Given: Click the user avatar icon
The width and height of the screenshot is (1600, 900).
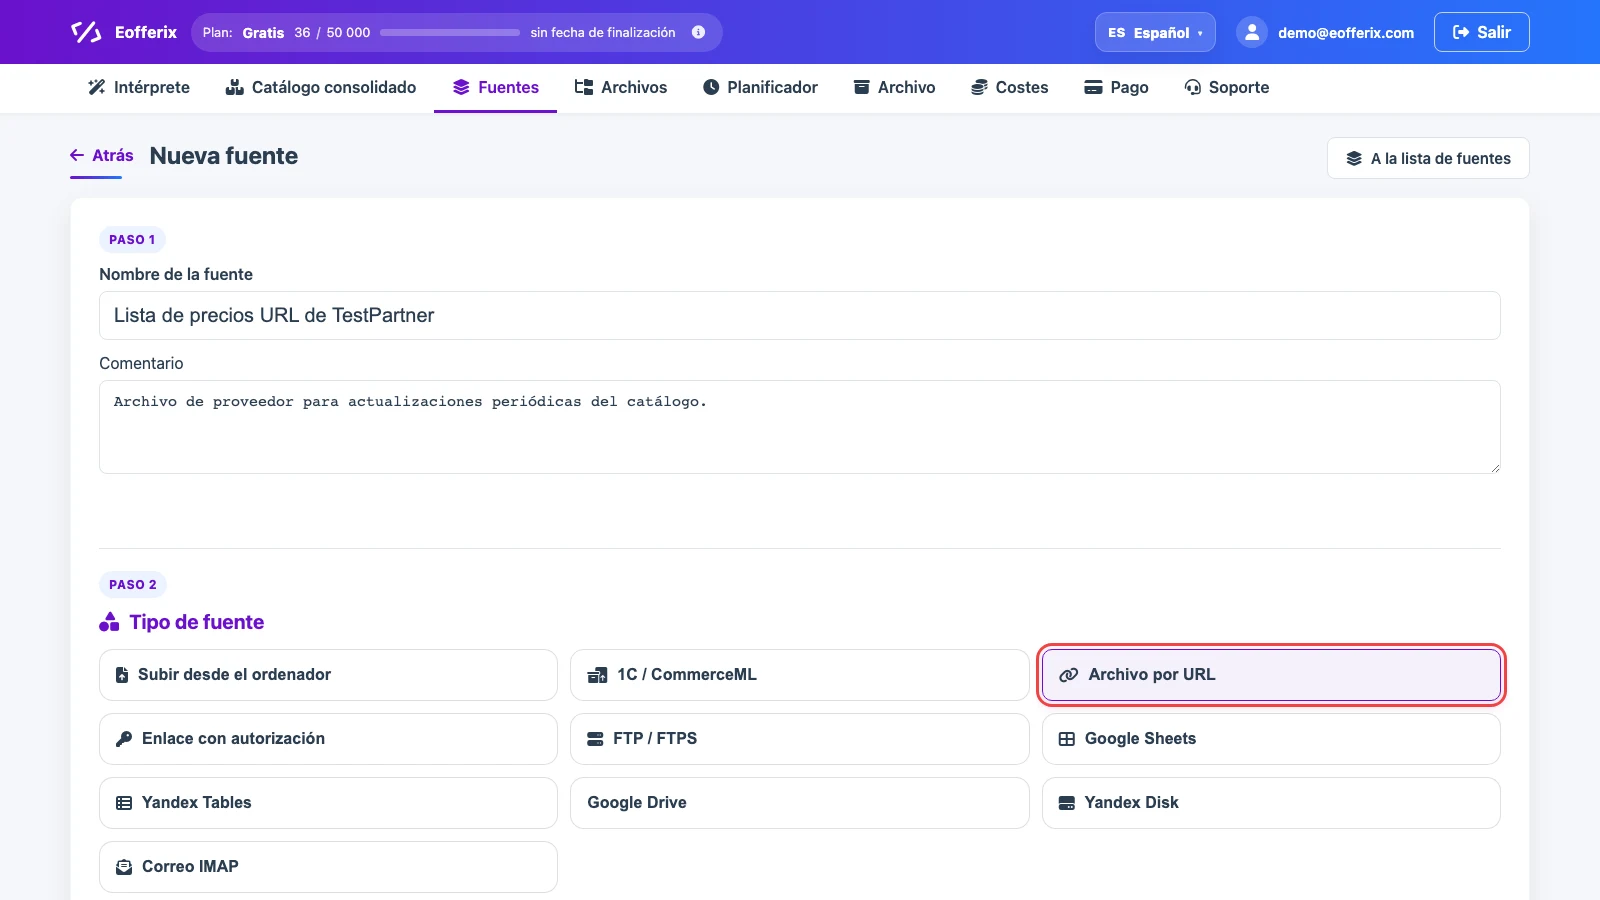Looking at the screenshot, I should coord(1251,32).
